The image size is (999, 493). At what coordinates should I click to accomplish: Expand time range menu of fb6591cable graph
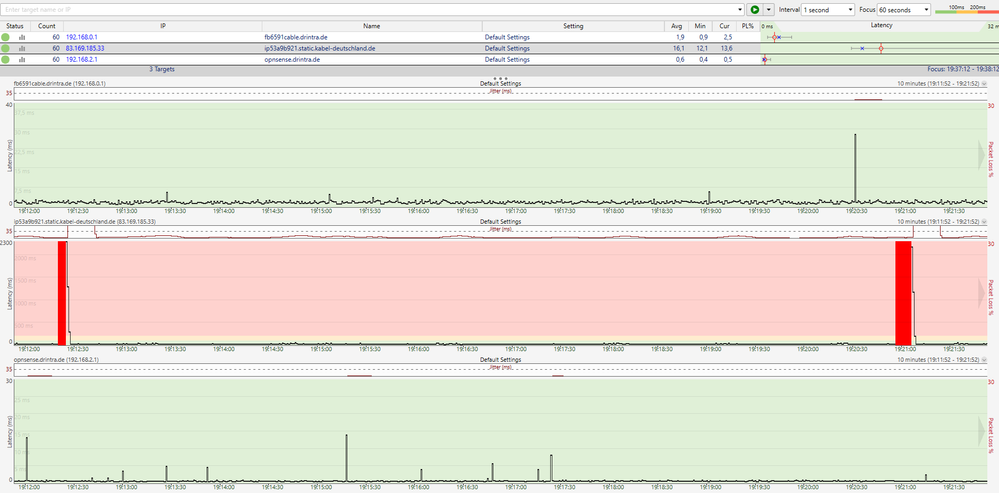(x=984, y=83)
